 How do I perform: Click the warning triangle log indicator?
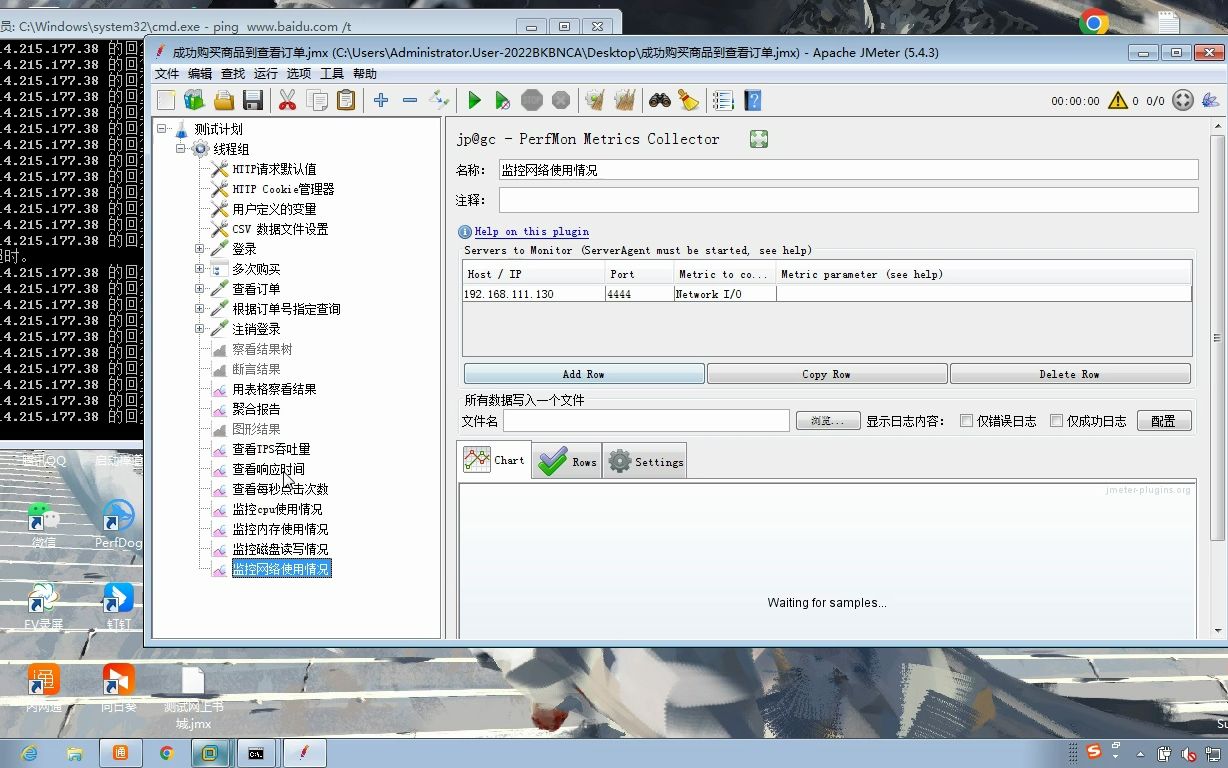1118,100
